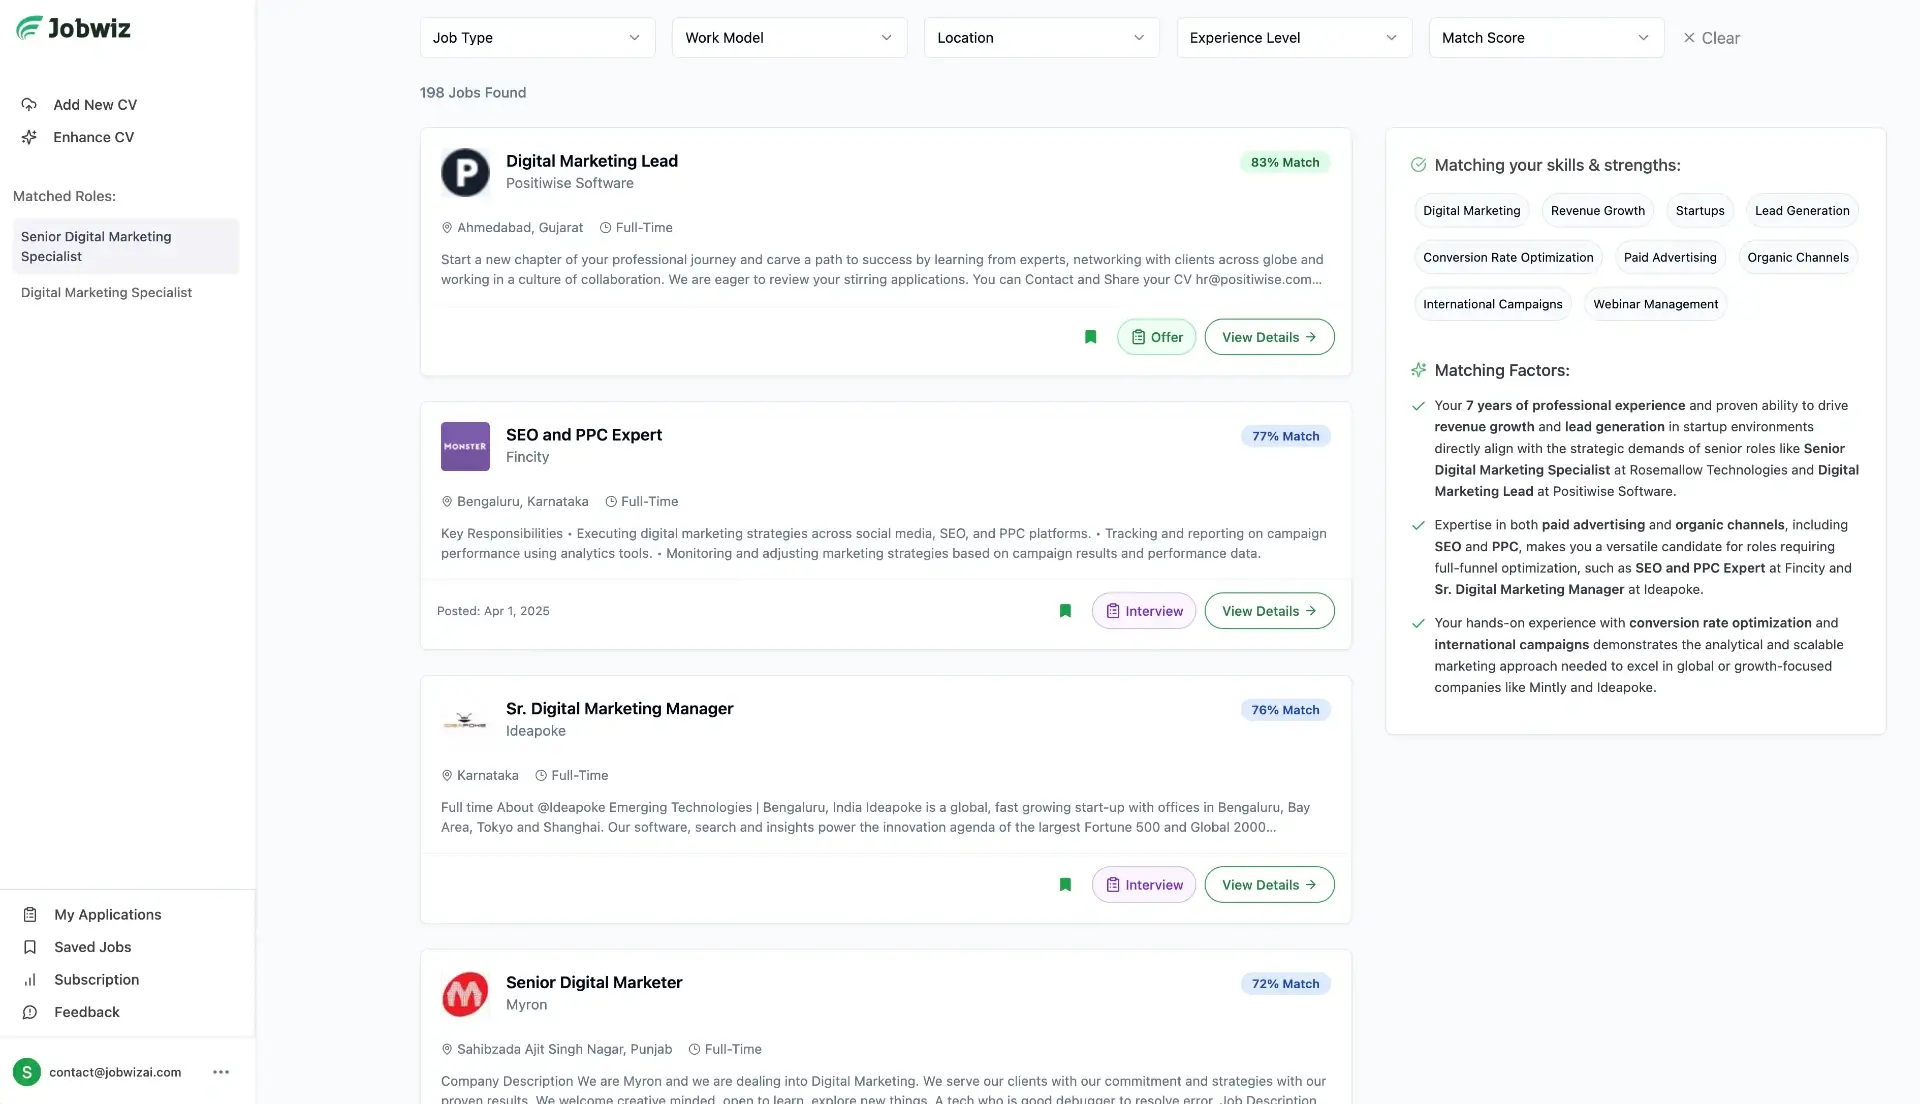Click the Myron company logo
The image size is (1920, 1104).
[465, 994]
